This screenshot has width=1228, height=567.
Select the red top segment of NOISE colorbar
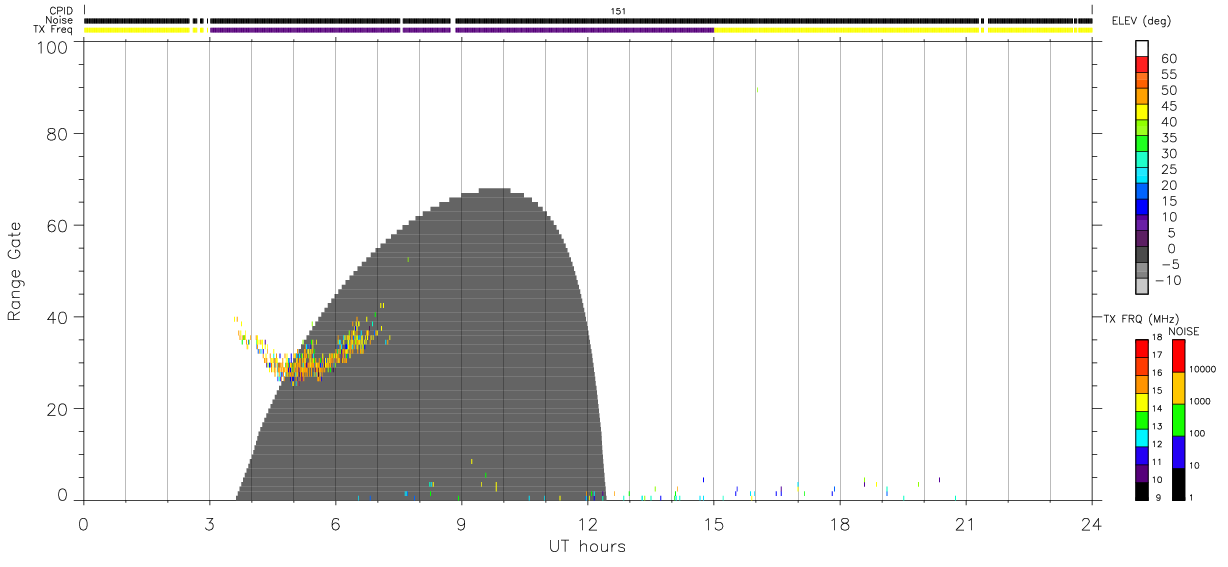(1178, 355)
